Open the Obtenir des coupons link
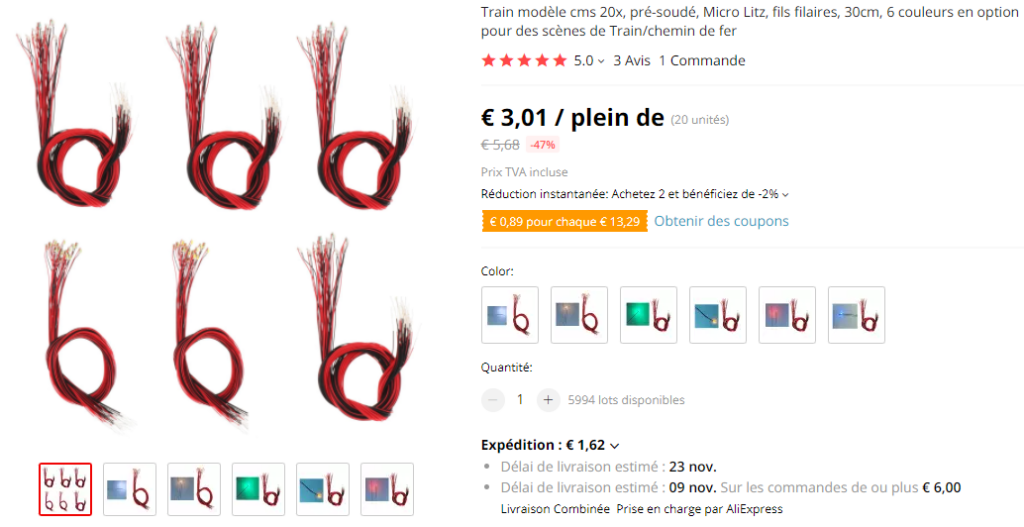1024x527 pixels. pos(721,221)
